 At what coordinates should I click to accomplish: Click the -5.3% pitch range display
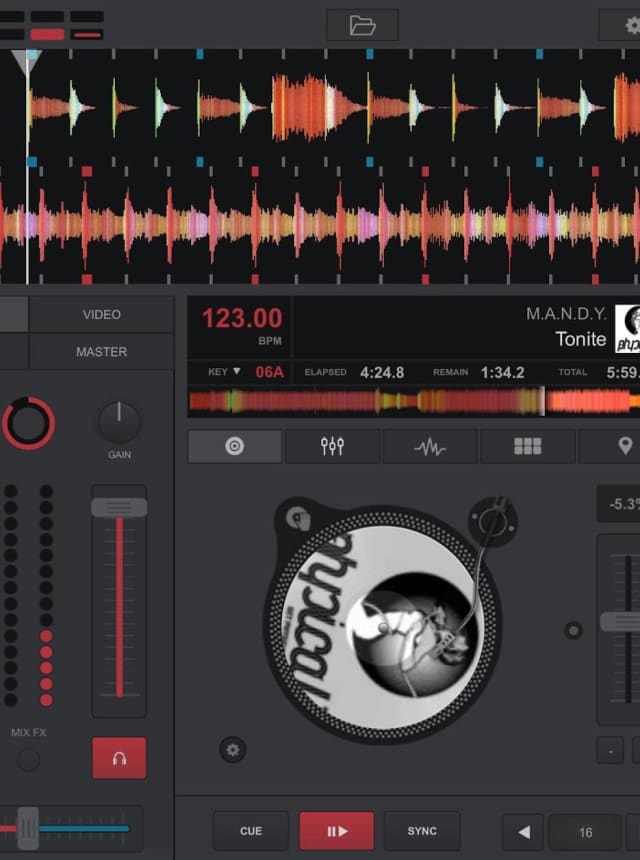pyautogui.click(x=620, y=503)
